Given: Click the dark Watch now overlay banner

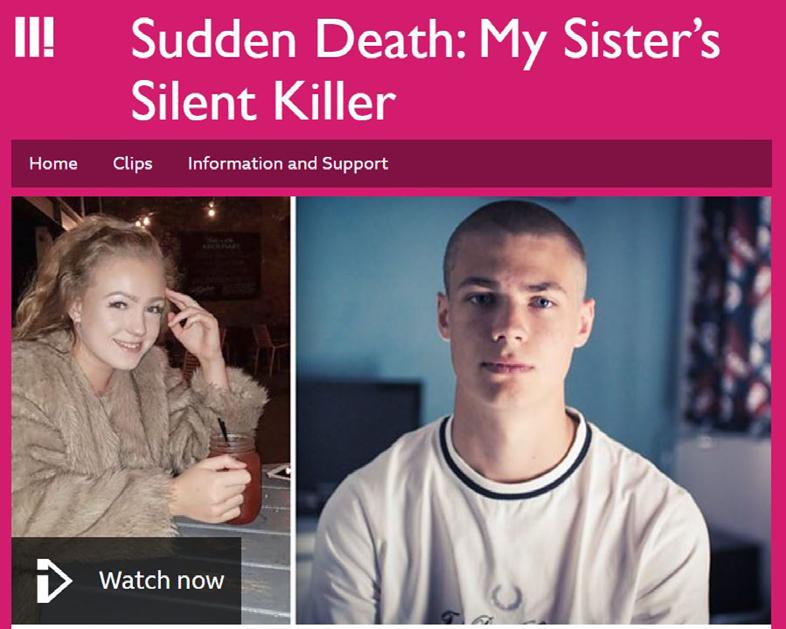Looking at the screenshot, I should (126, 580).
